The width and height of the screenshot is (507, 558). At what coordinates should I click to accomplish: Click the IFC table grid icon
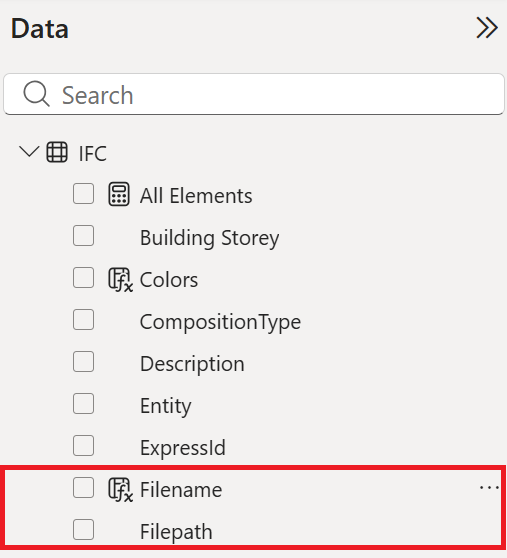tap(57, 152)
